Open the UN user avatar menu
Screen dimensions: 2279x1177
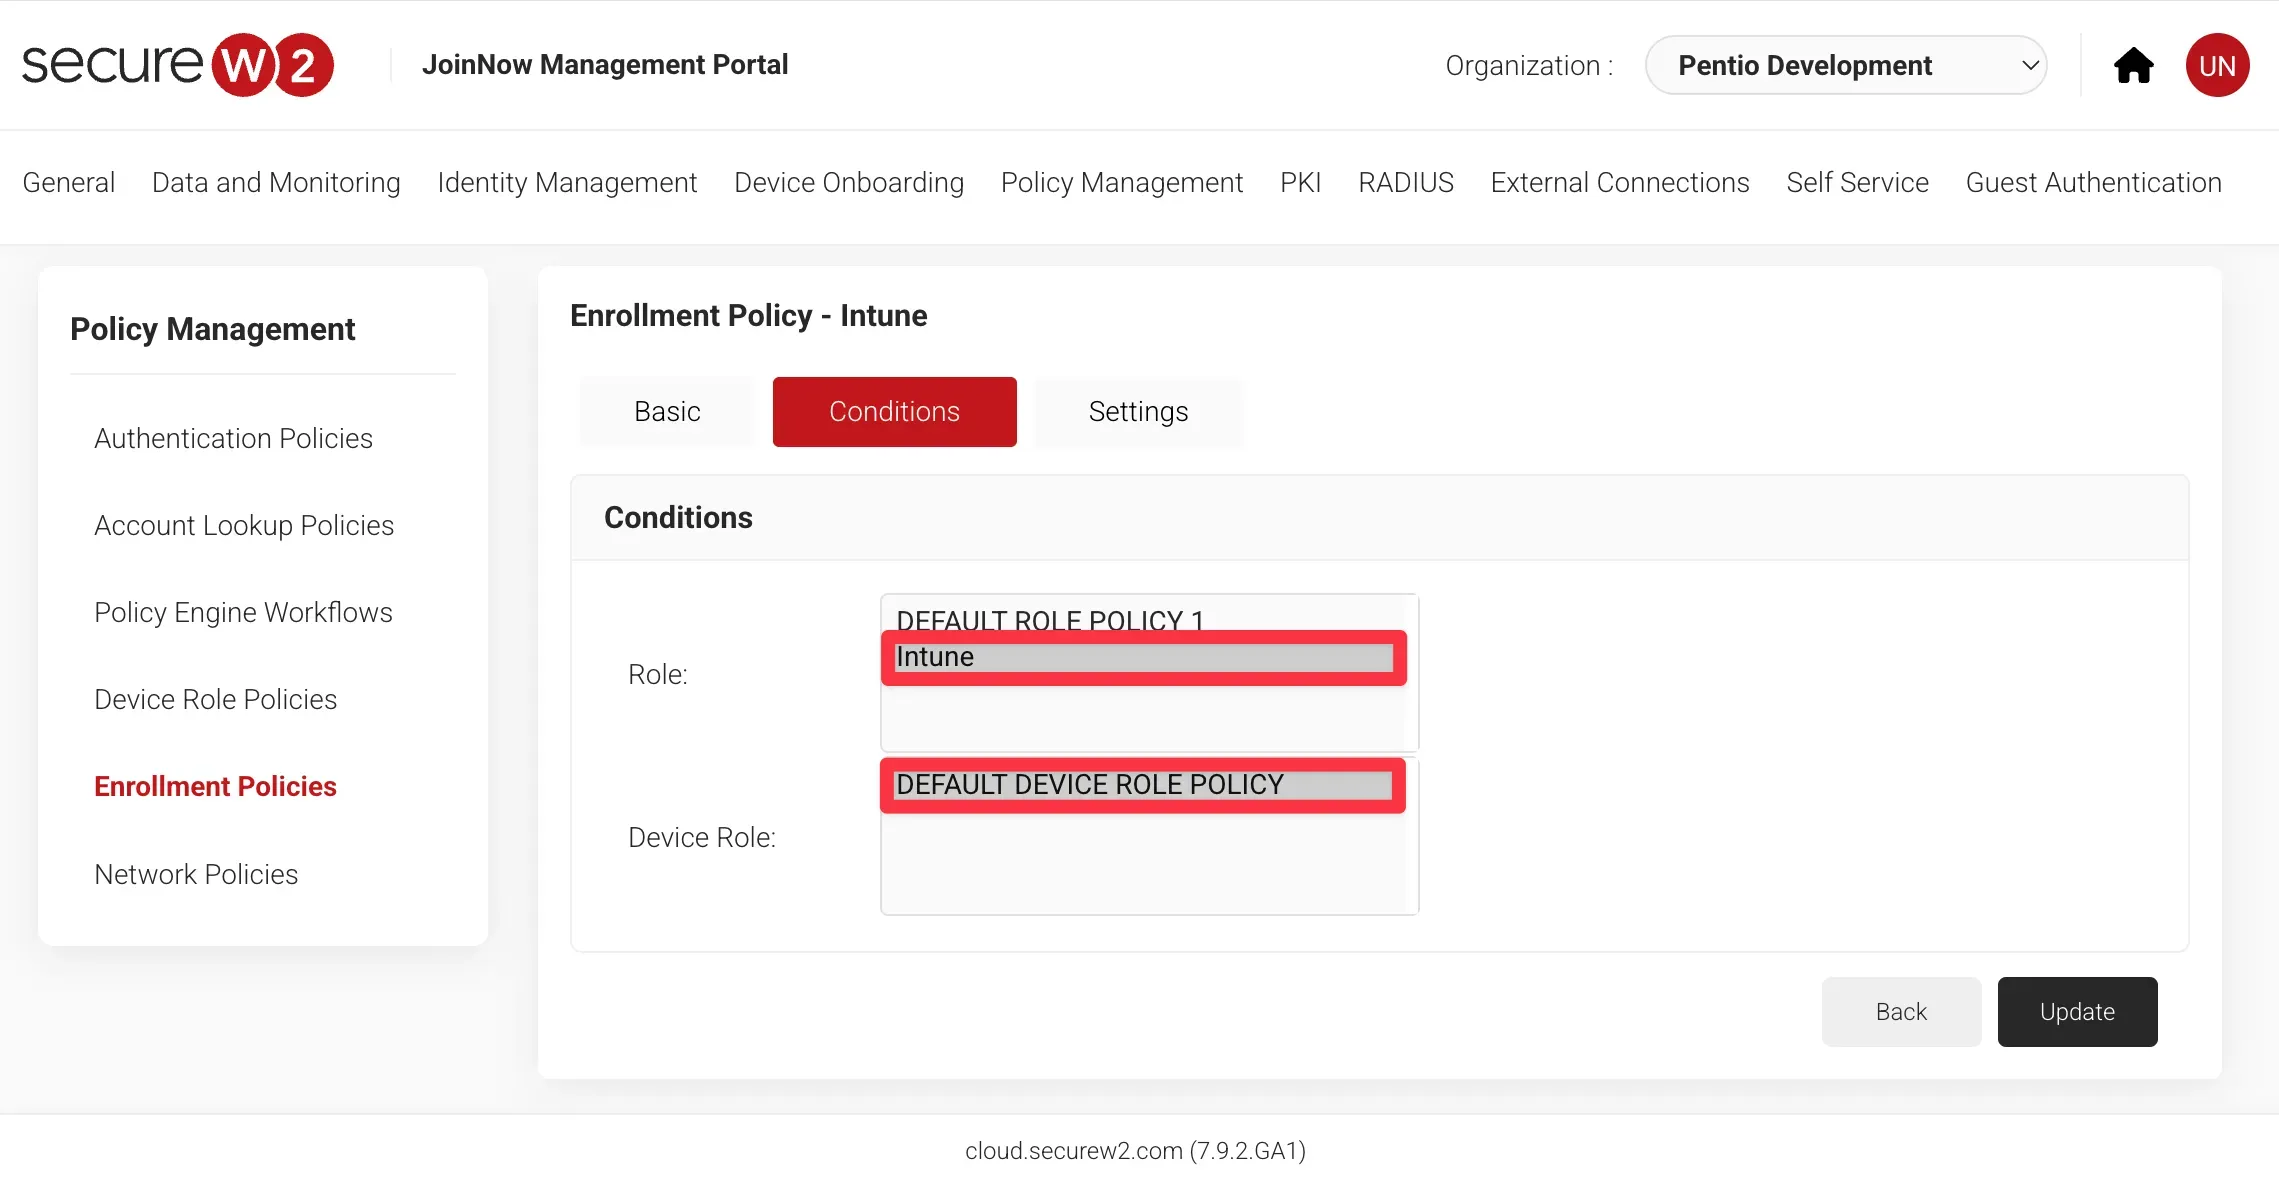(2217, 66)
